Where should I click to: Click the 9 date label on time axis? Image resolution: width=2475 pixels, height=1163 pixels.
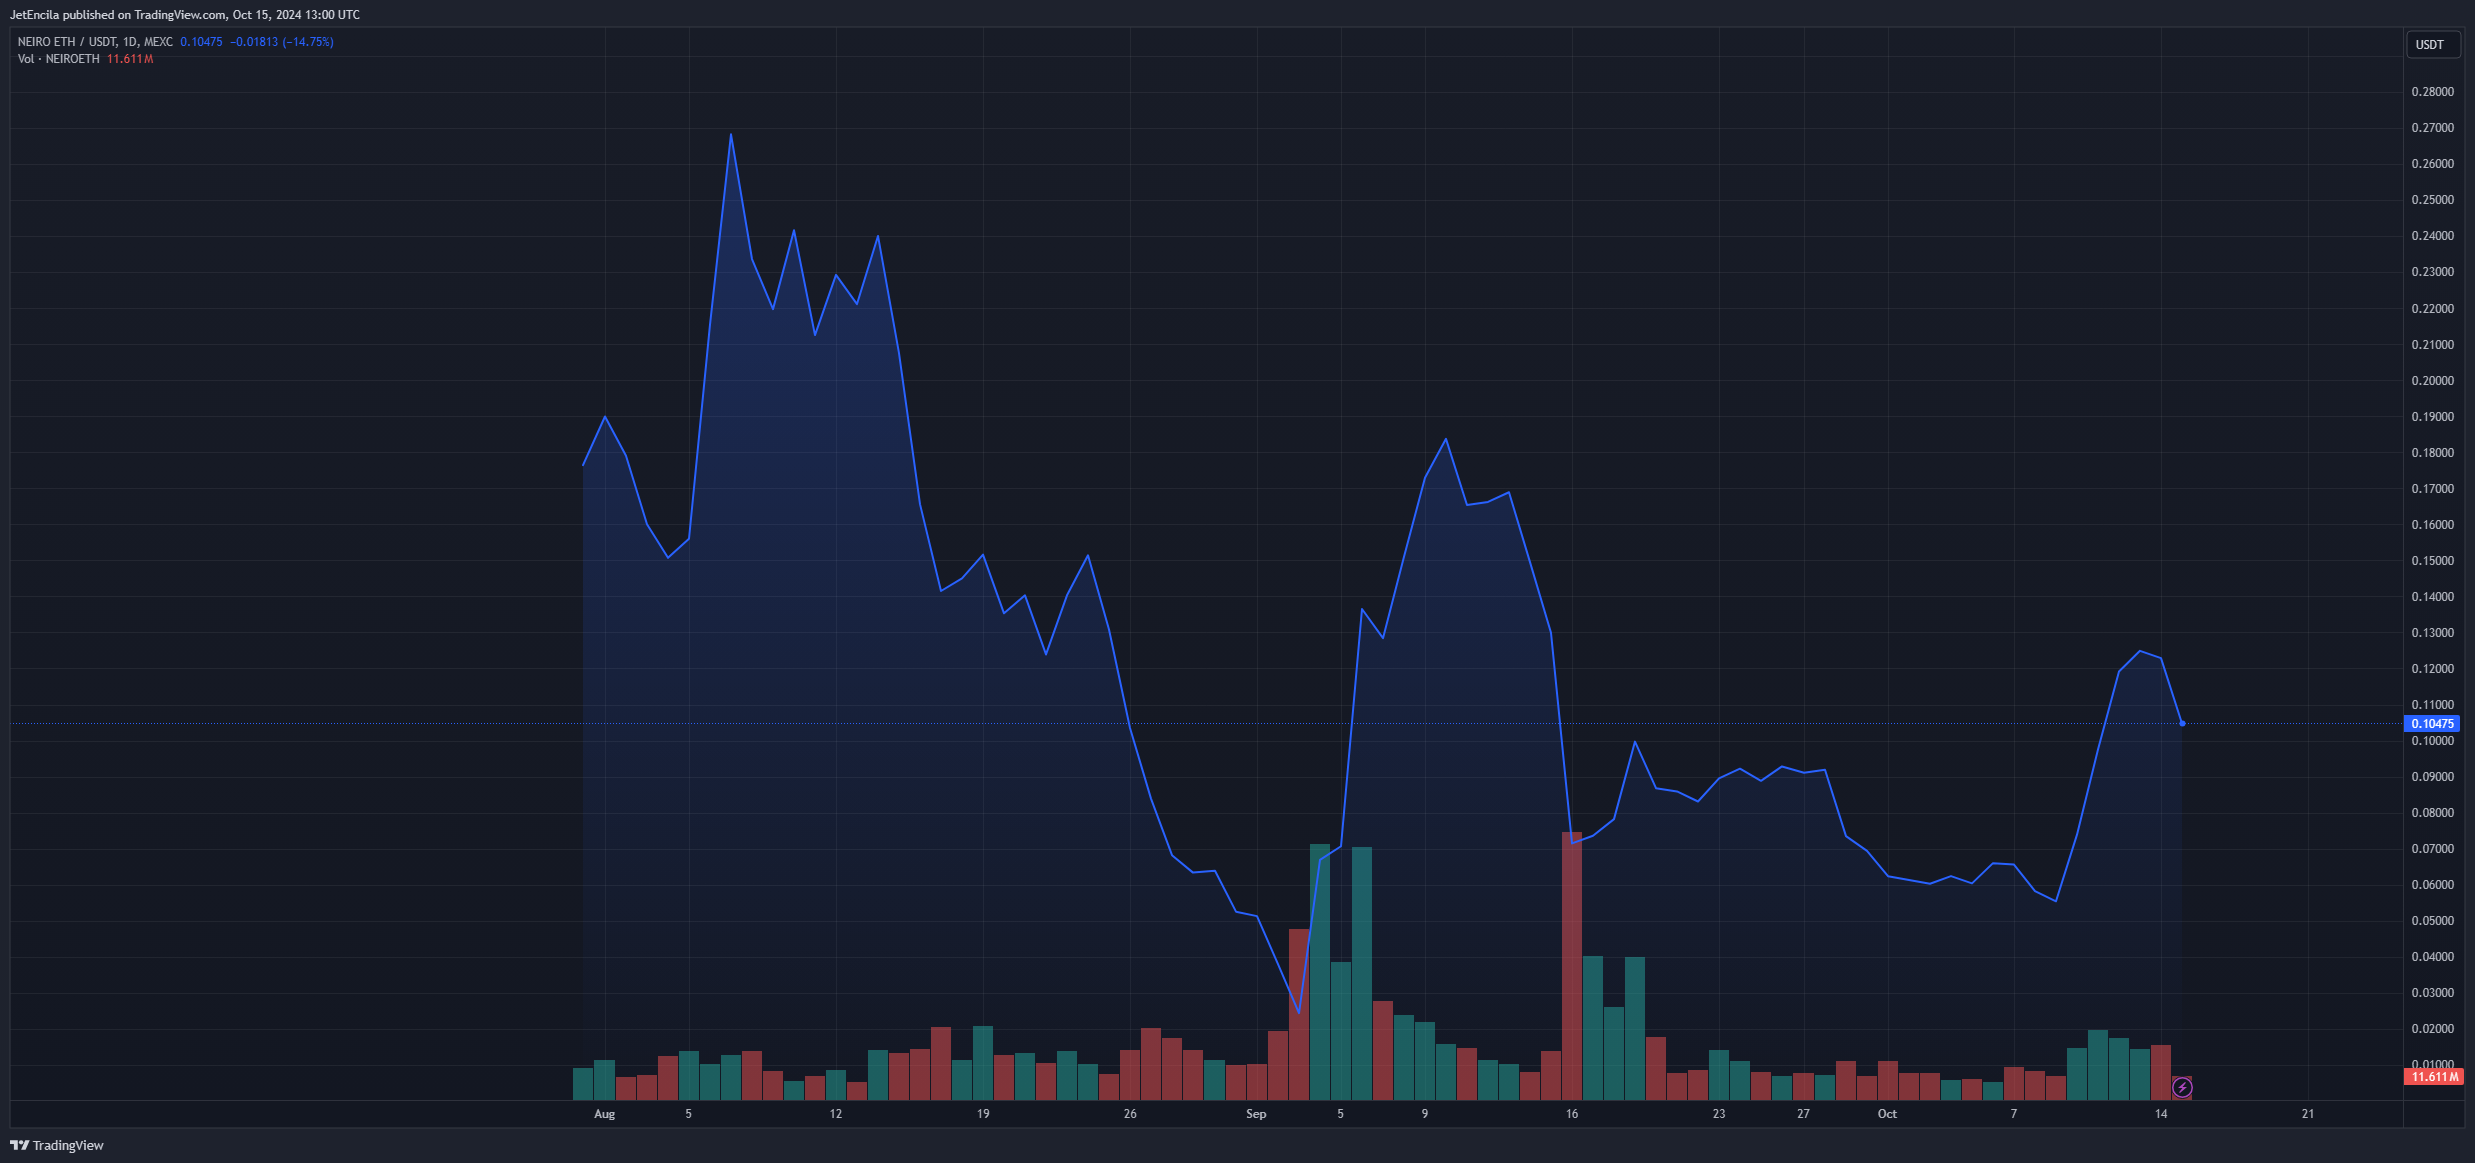click(x=1425, y=1114)
